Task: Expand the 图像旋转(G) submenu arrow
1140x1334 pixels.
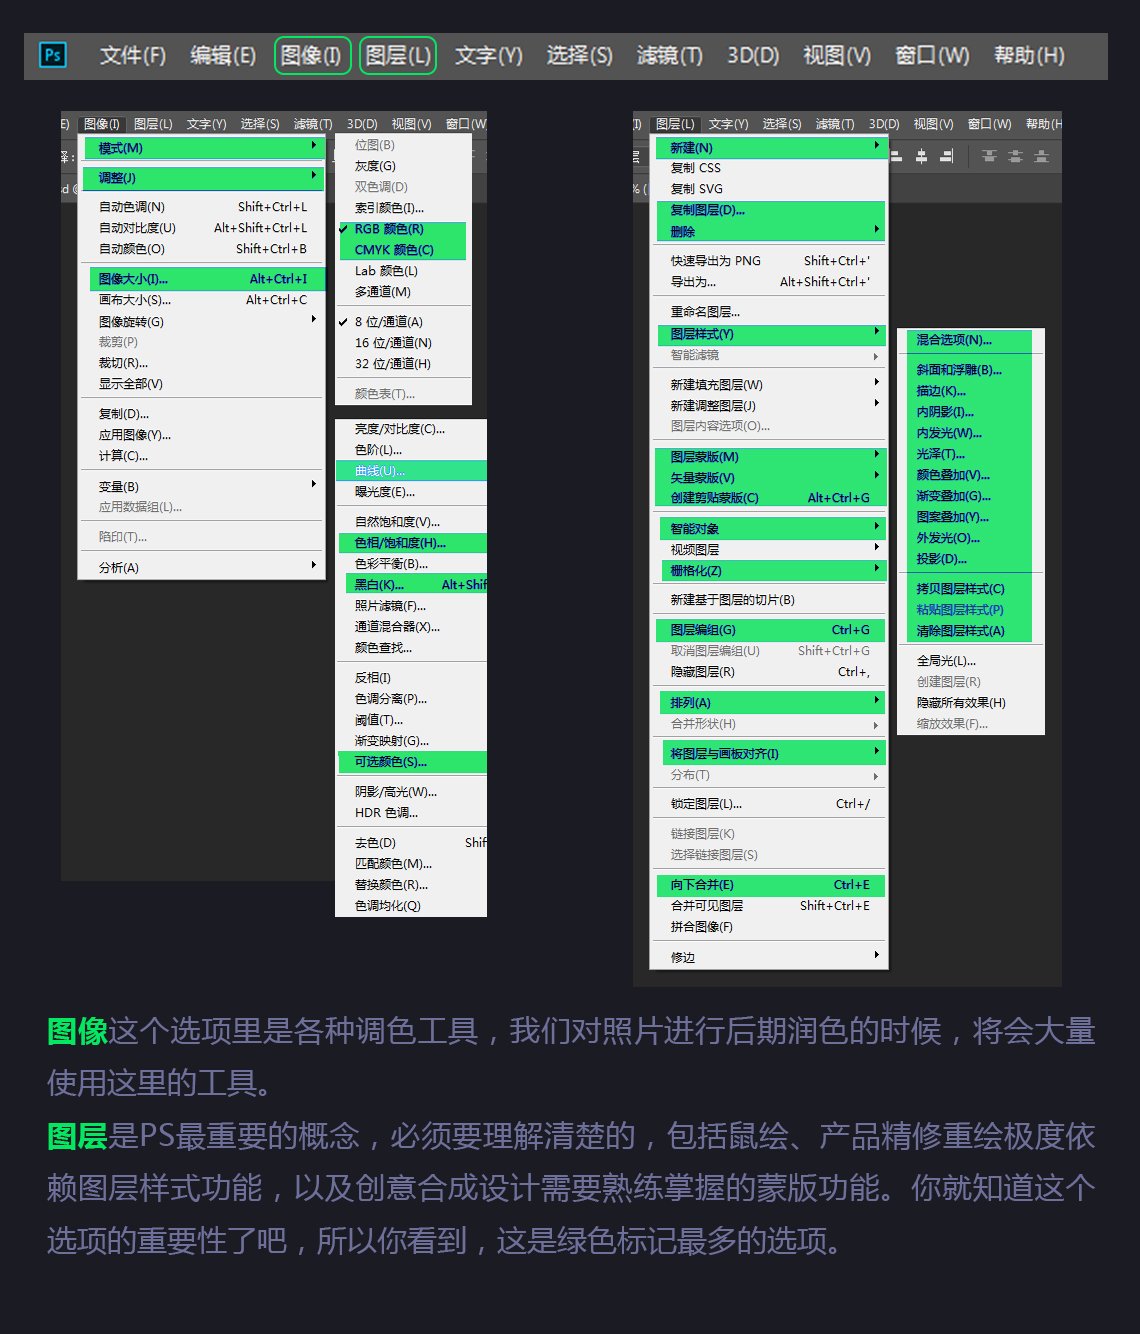Action: pos(314,320)
